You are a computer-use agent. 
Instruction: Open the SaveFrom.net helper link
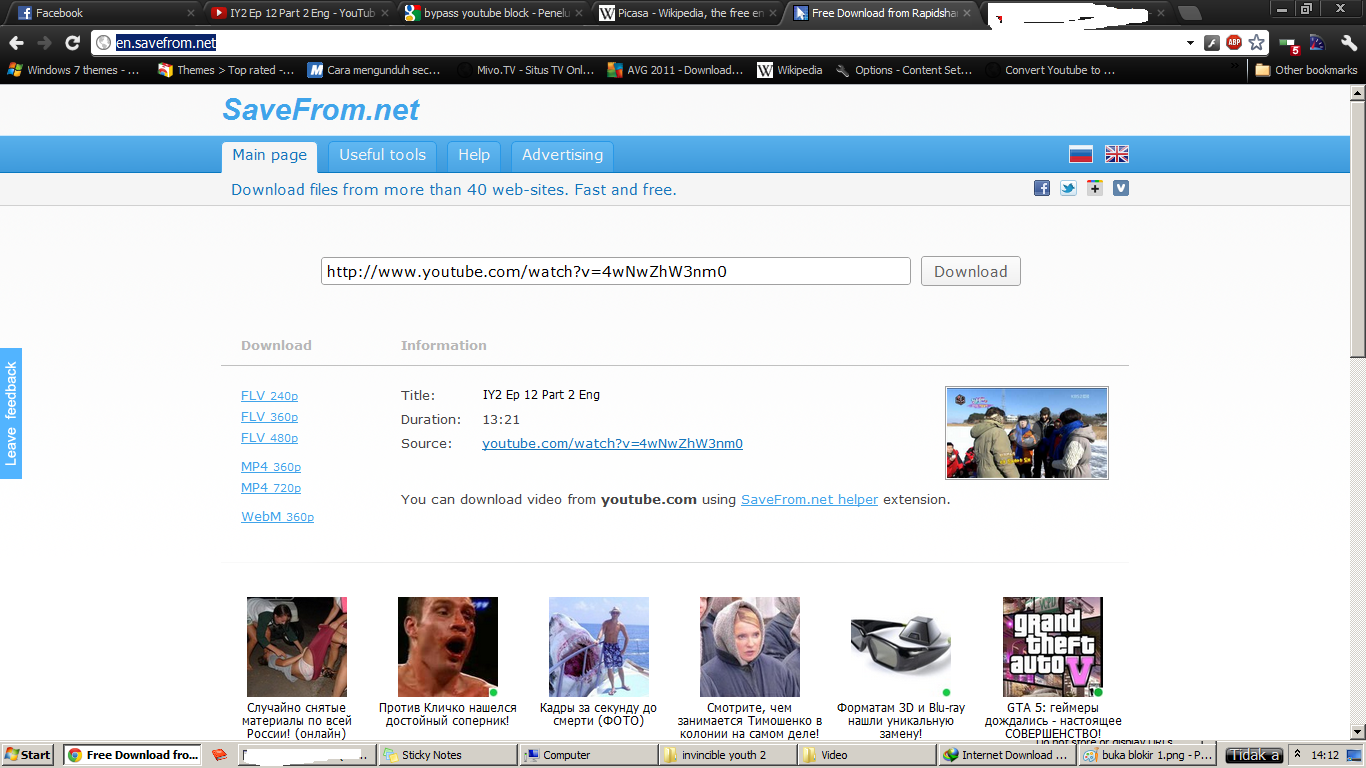tap(809, 499)
